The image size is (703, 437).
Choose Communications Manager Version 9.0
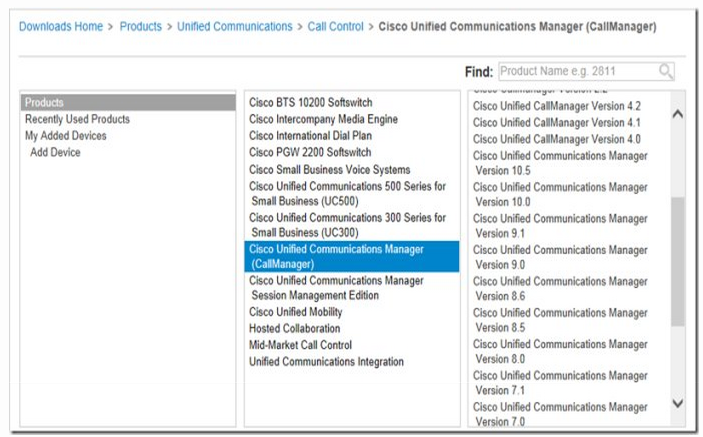[560, 257]
